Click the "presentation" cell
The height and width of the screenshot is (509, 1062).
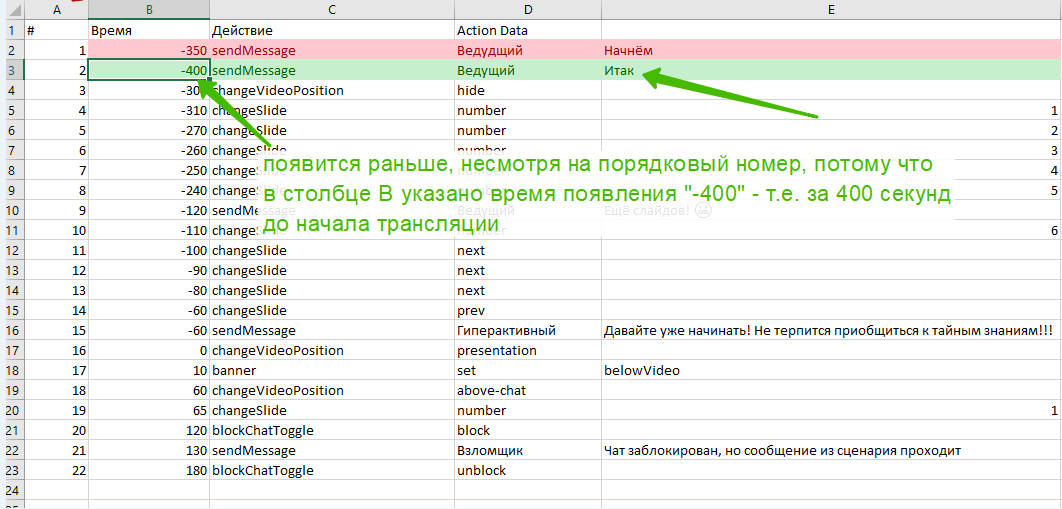pos(526,351)
